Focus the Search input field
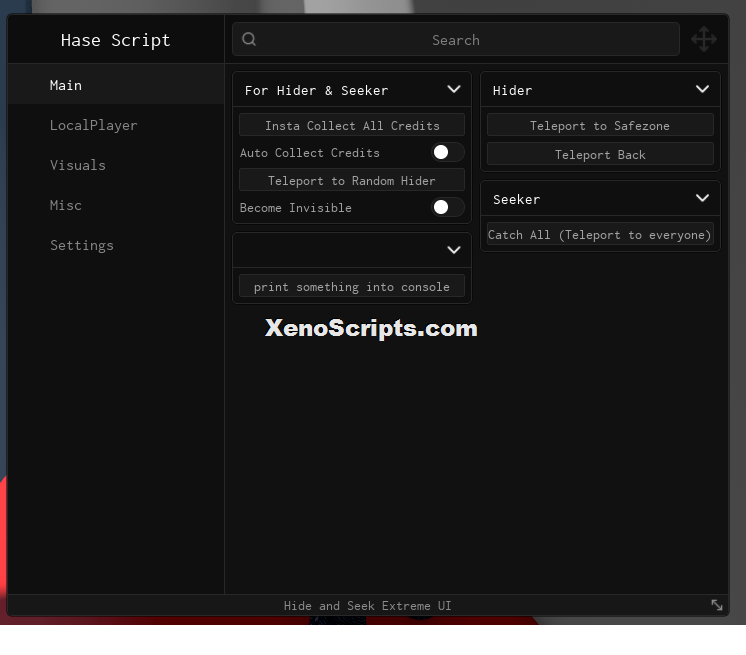The width and height of the screenshot is (746, 655). click(456, 39)
